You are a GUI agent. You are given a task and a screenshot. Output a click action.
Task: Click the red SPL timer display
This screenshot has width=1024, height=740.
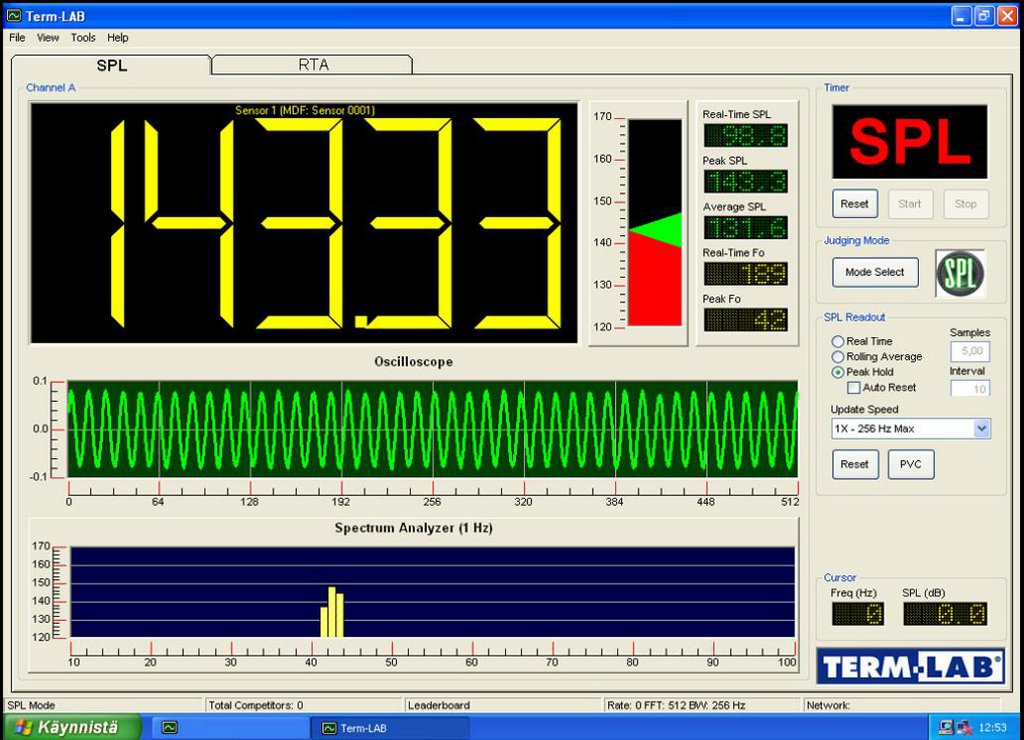[x=910, y=141]
